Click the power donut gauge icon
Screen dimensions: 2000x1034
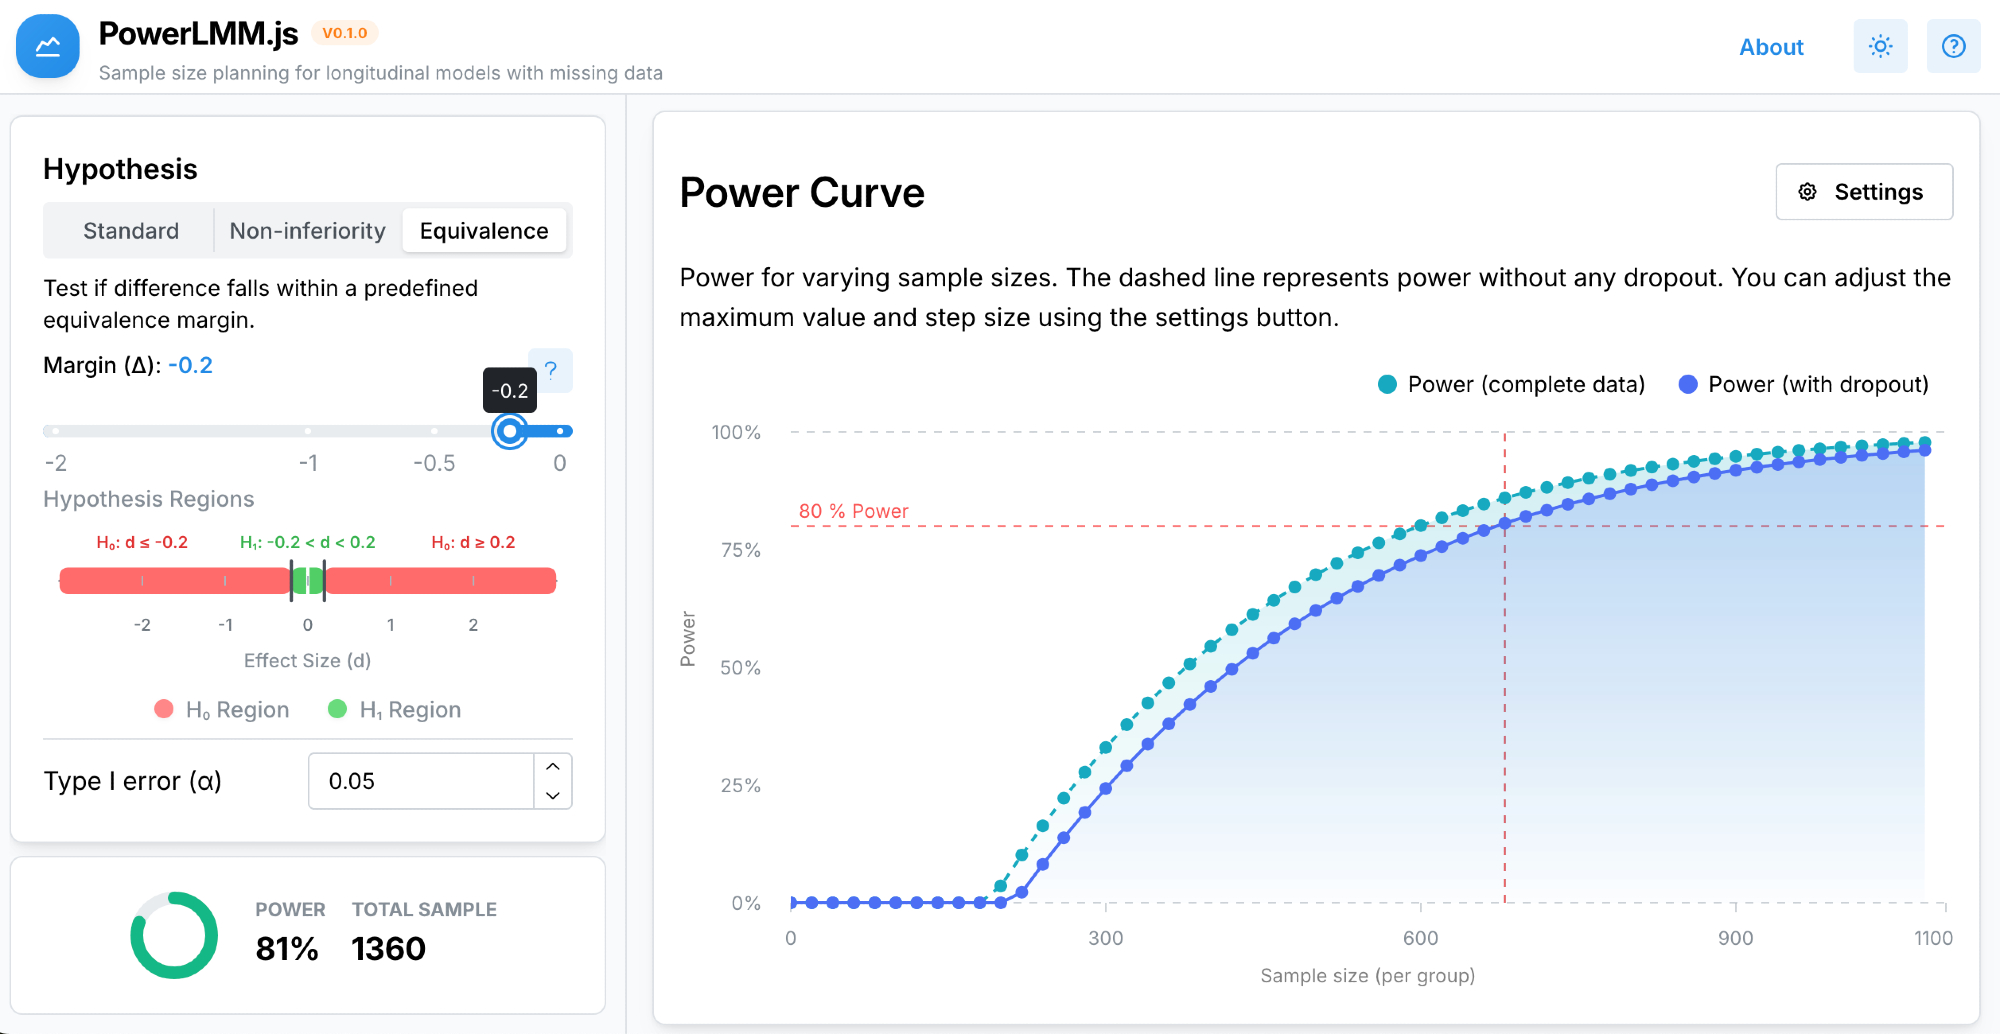tap(174, 935)
